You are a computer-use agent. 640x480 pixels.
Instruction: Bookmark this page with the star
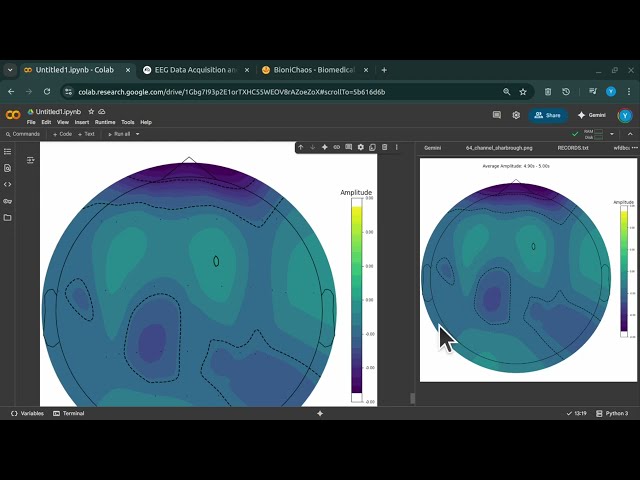click(523, 92)
